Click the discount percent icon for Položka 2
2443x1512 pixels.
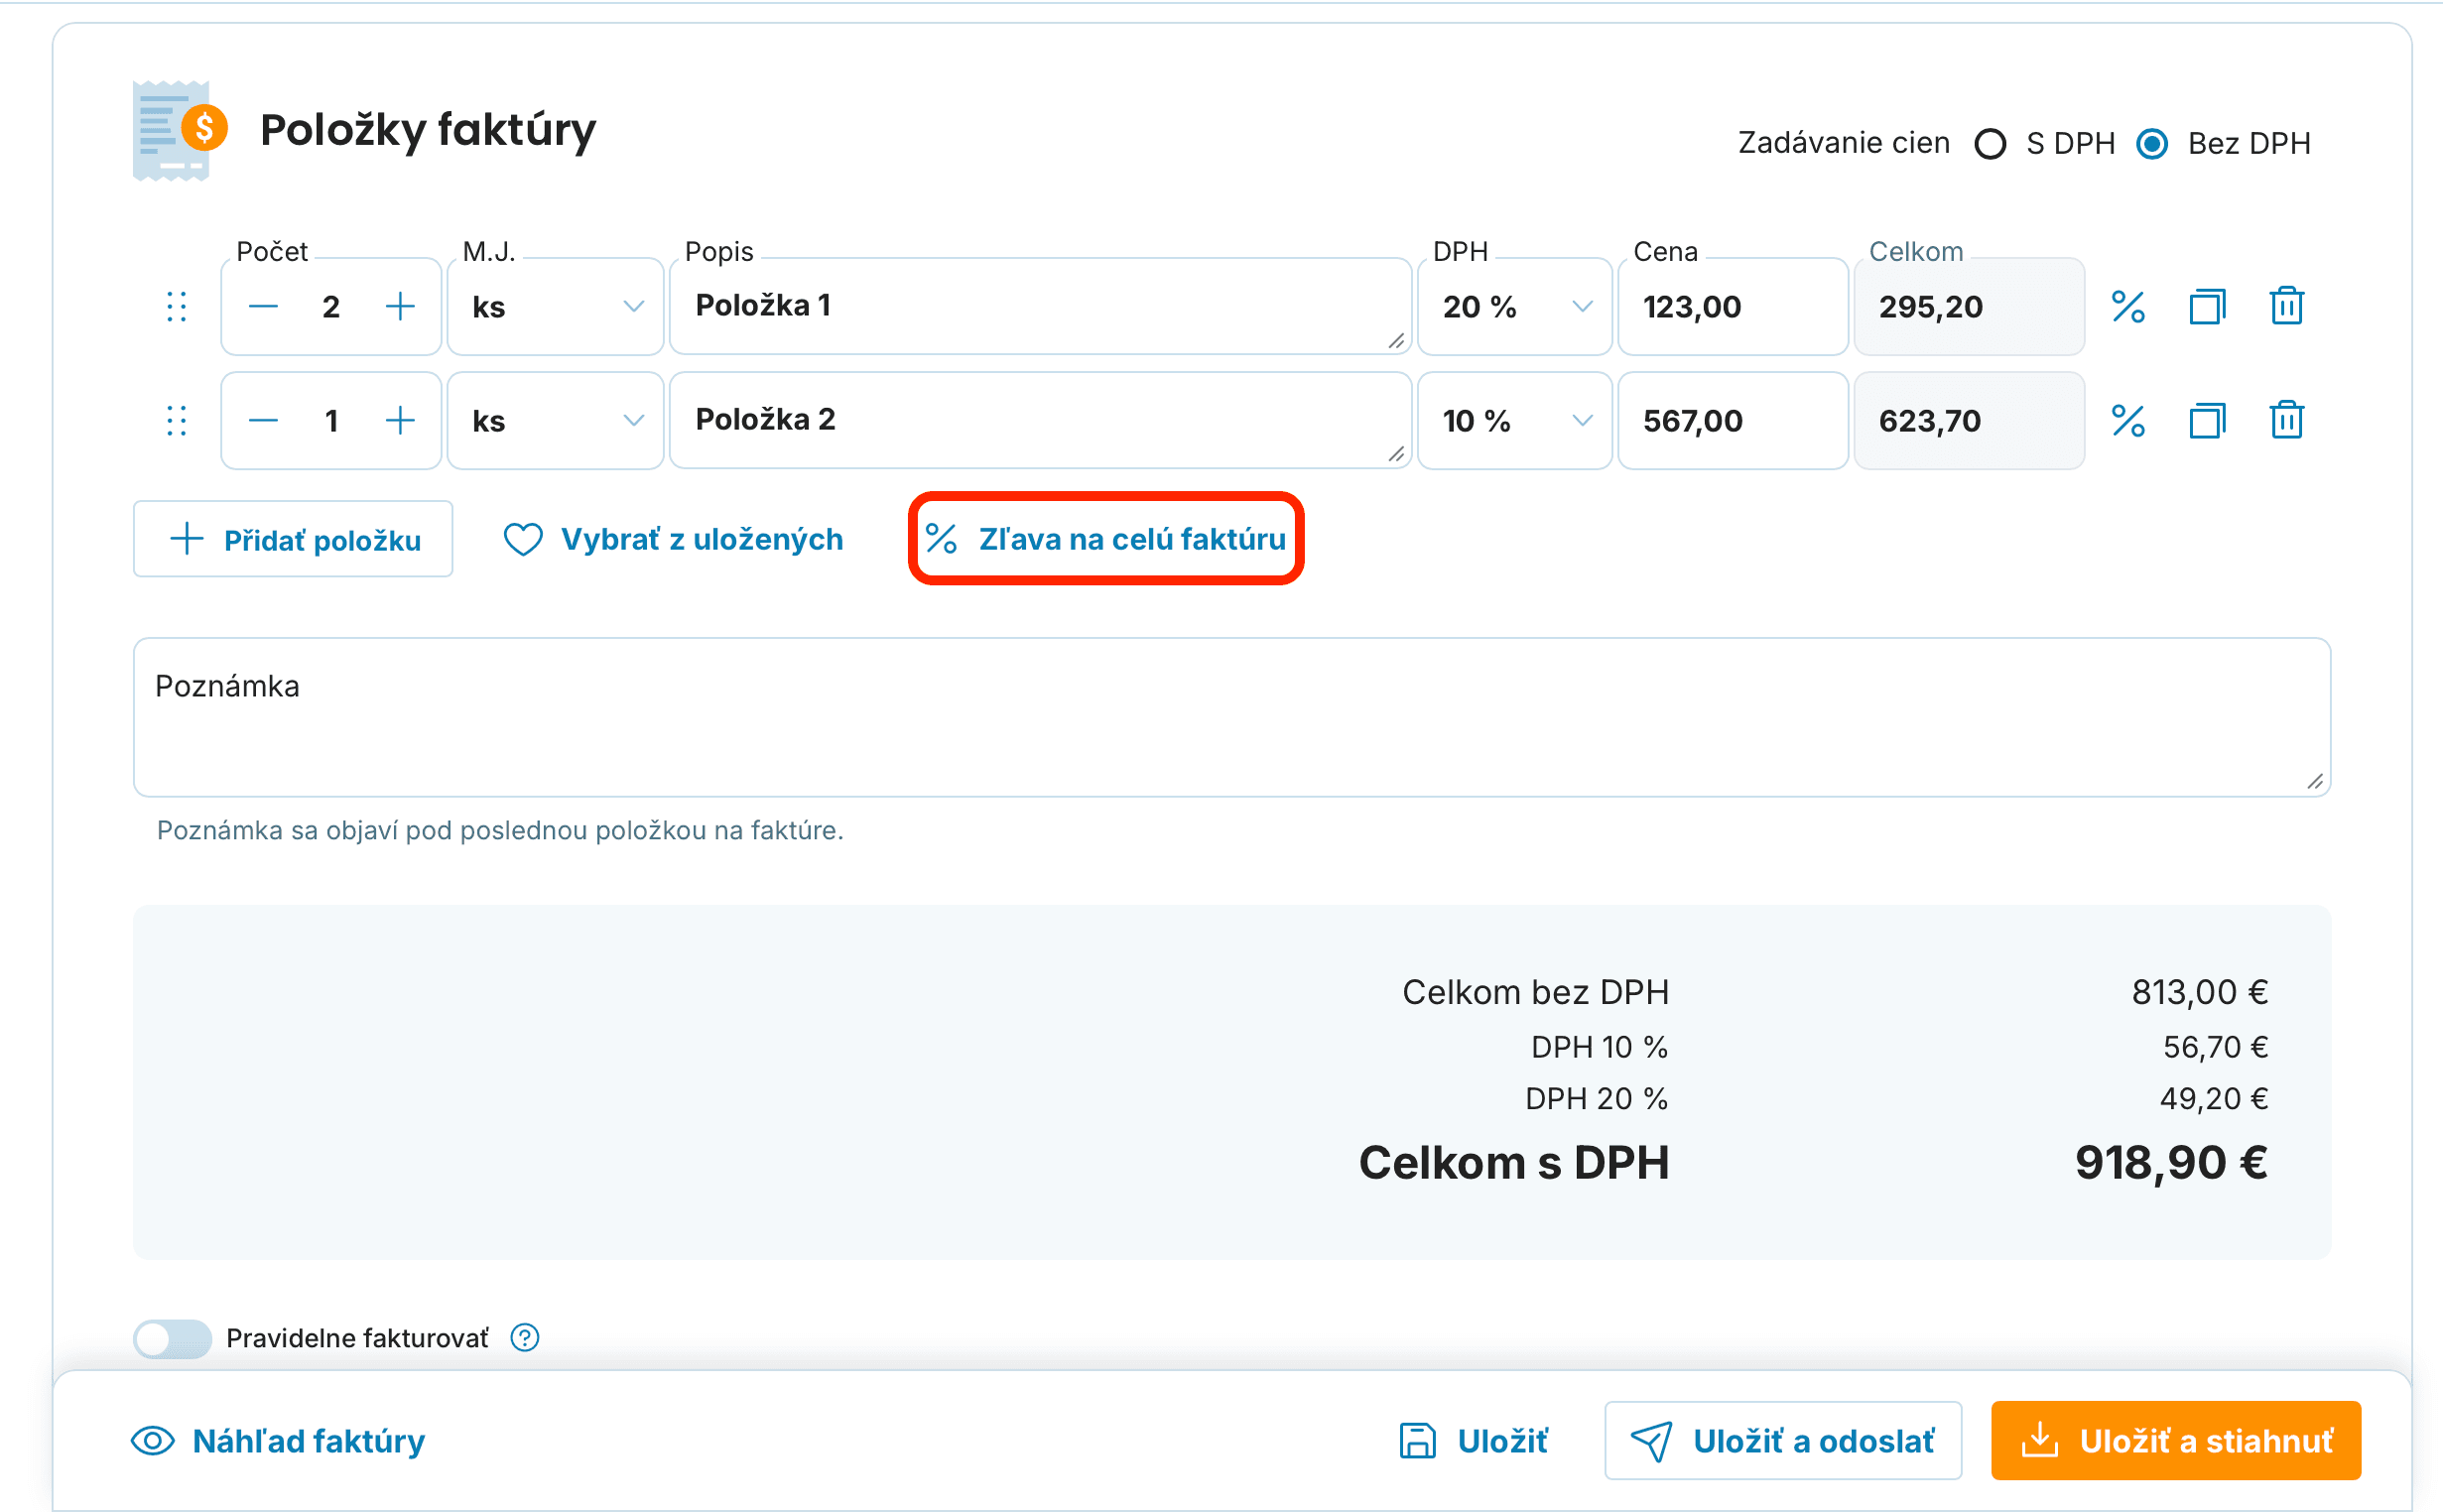point(2127,420)
